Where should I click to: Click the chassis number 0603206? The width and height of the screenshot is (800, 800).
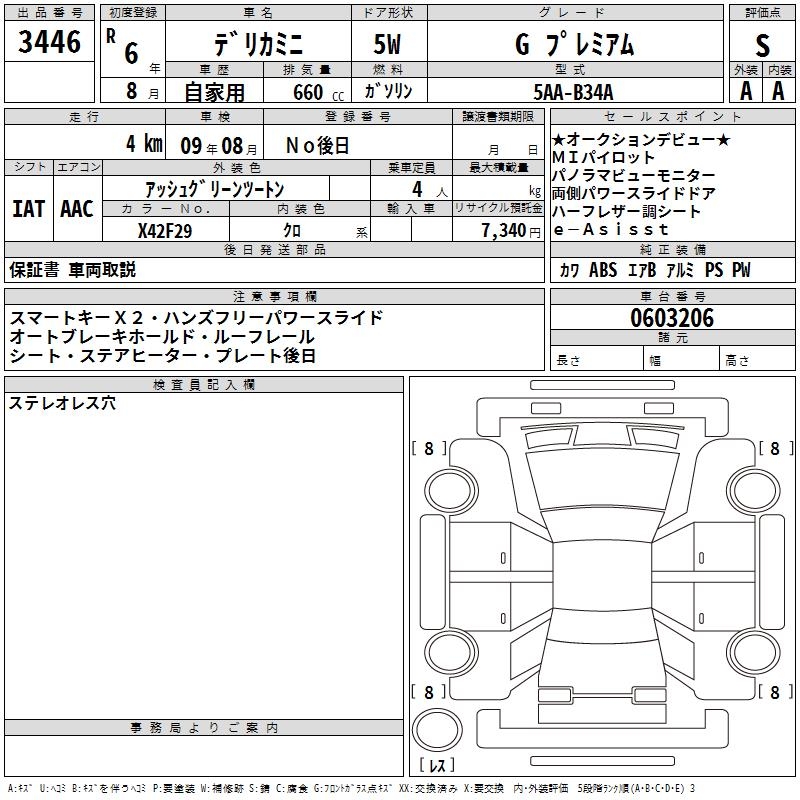point(672,318)
